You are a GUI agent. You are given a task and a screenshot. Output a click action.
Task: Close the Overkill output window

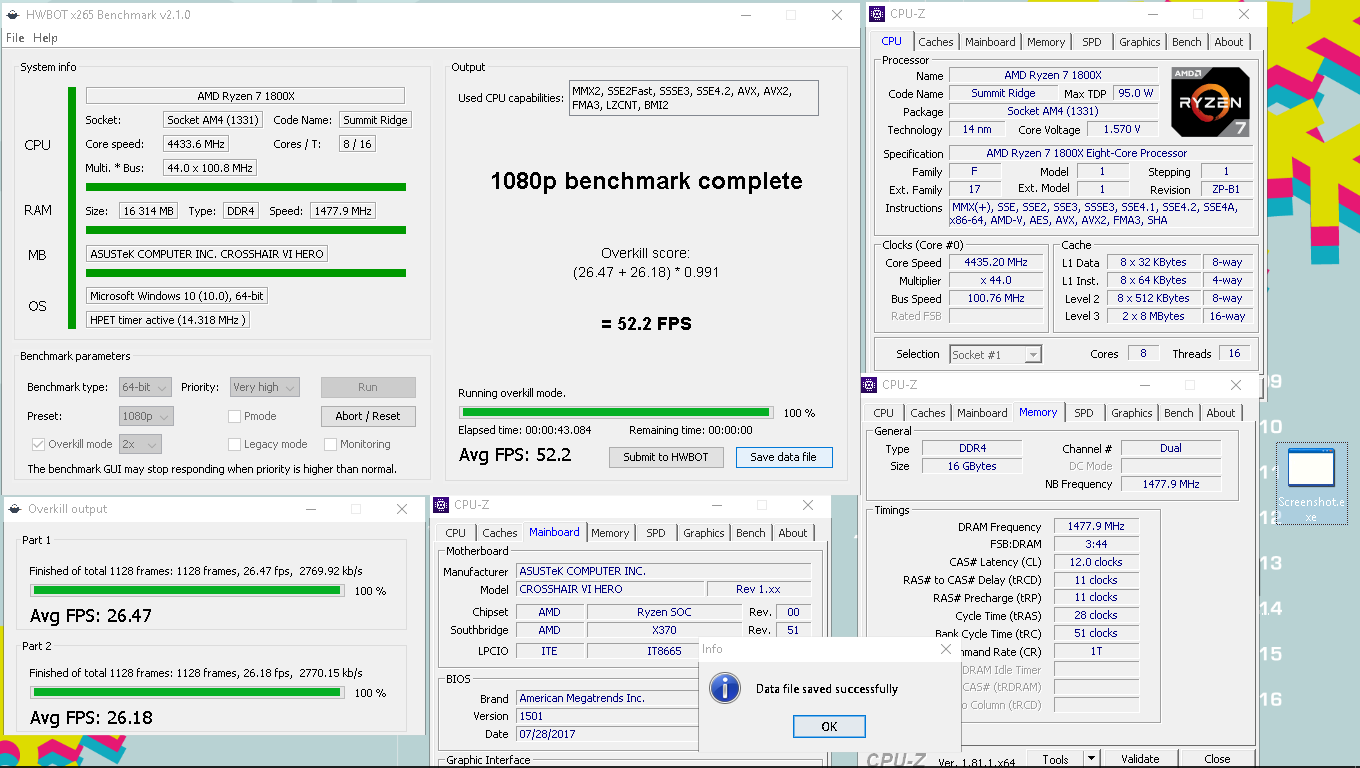[x=402, y=509]
